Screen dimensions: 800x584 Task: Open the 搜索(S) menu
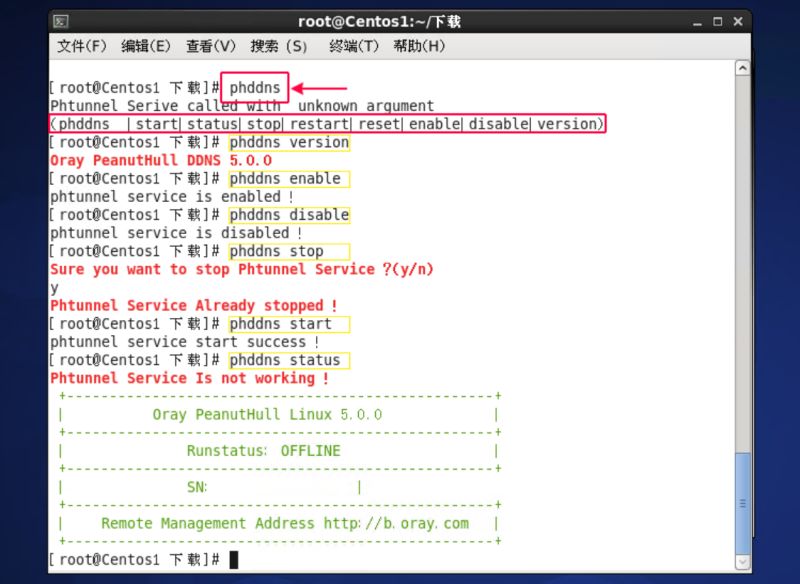pos(279,46)
